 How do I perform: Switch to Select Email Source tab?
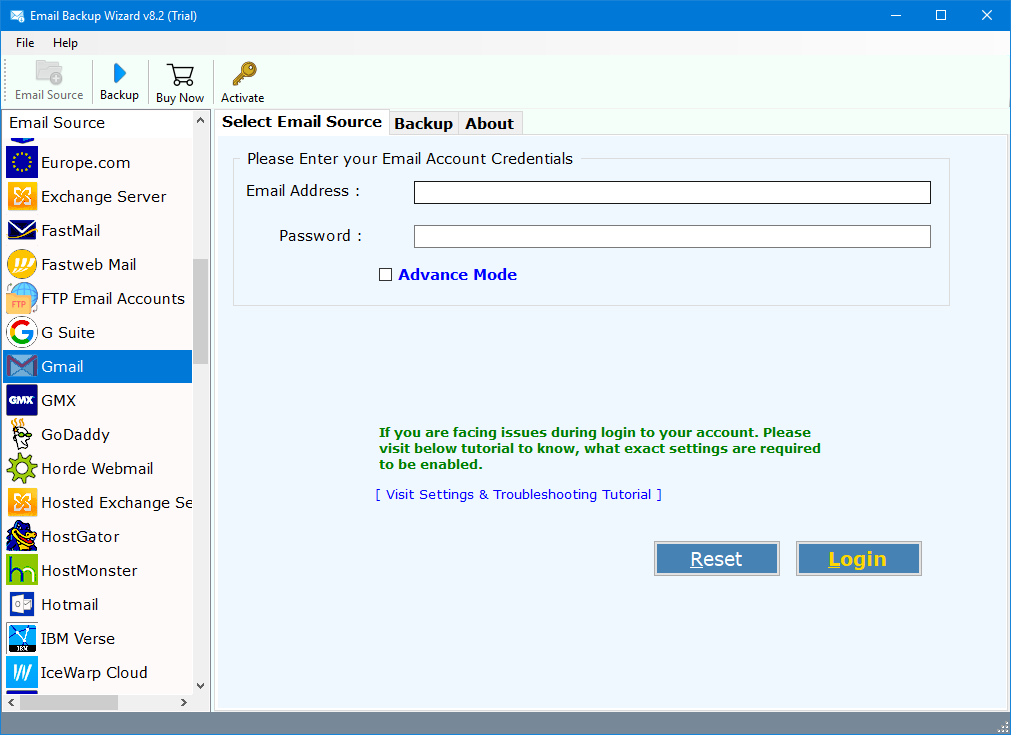tap(302, 122)
